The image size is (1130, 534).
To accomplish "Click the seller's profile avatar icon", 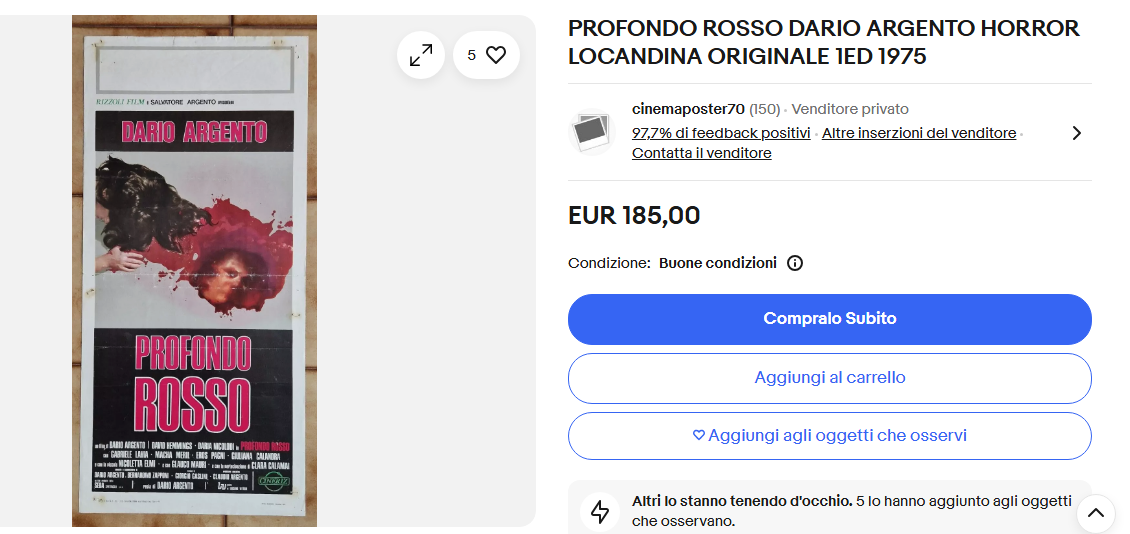I will coord(593,131).
